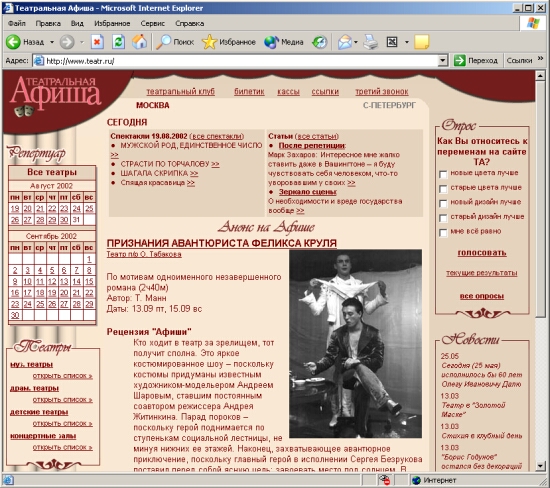Open the Избранное menu
550x488 pixels.
coord(112,24)
